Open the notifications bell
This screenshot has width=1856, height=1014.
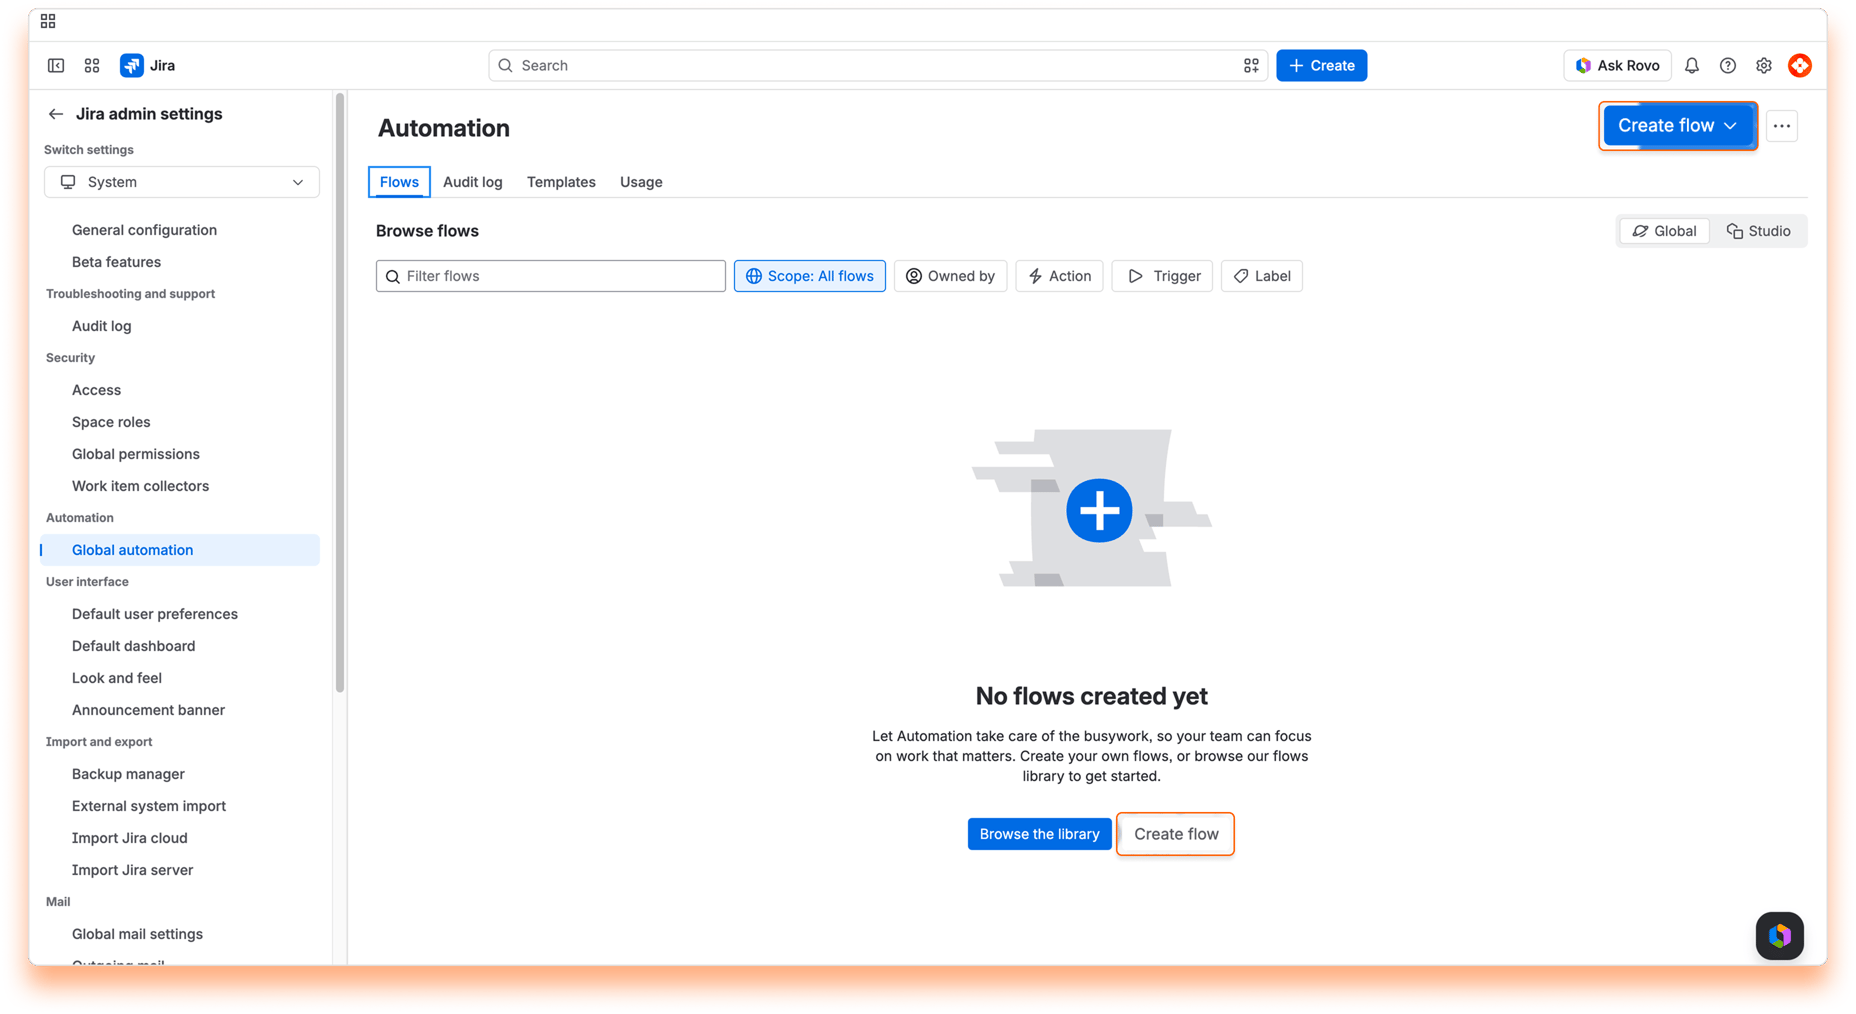[x=1692, y=66]
